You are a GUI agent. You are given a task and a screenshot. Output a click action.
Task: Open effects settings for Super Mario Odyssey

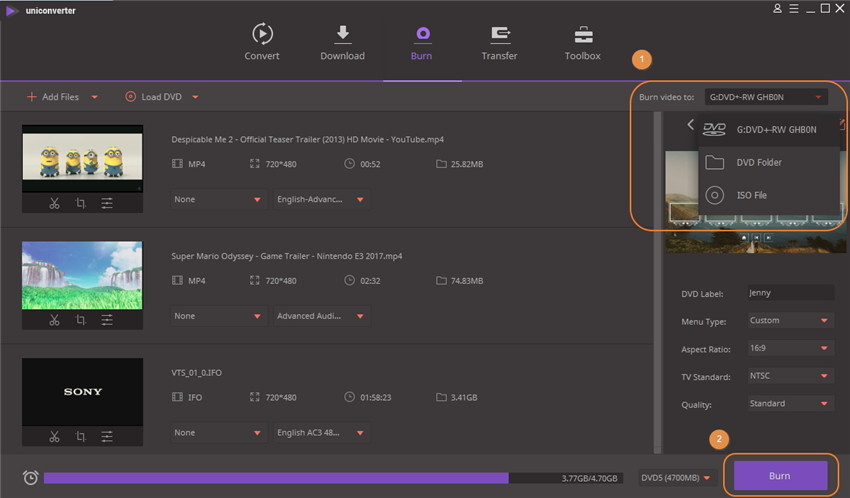pyautogui.click(x=107, y=320)
